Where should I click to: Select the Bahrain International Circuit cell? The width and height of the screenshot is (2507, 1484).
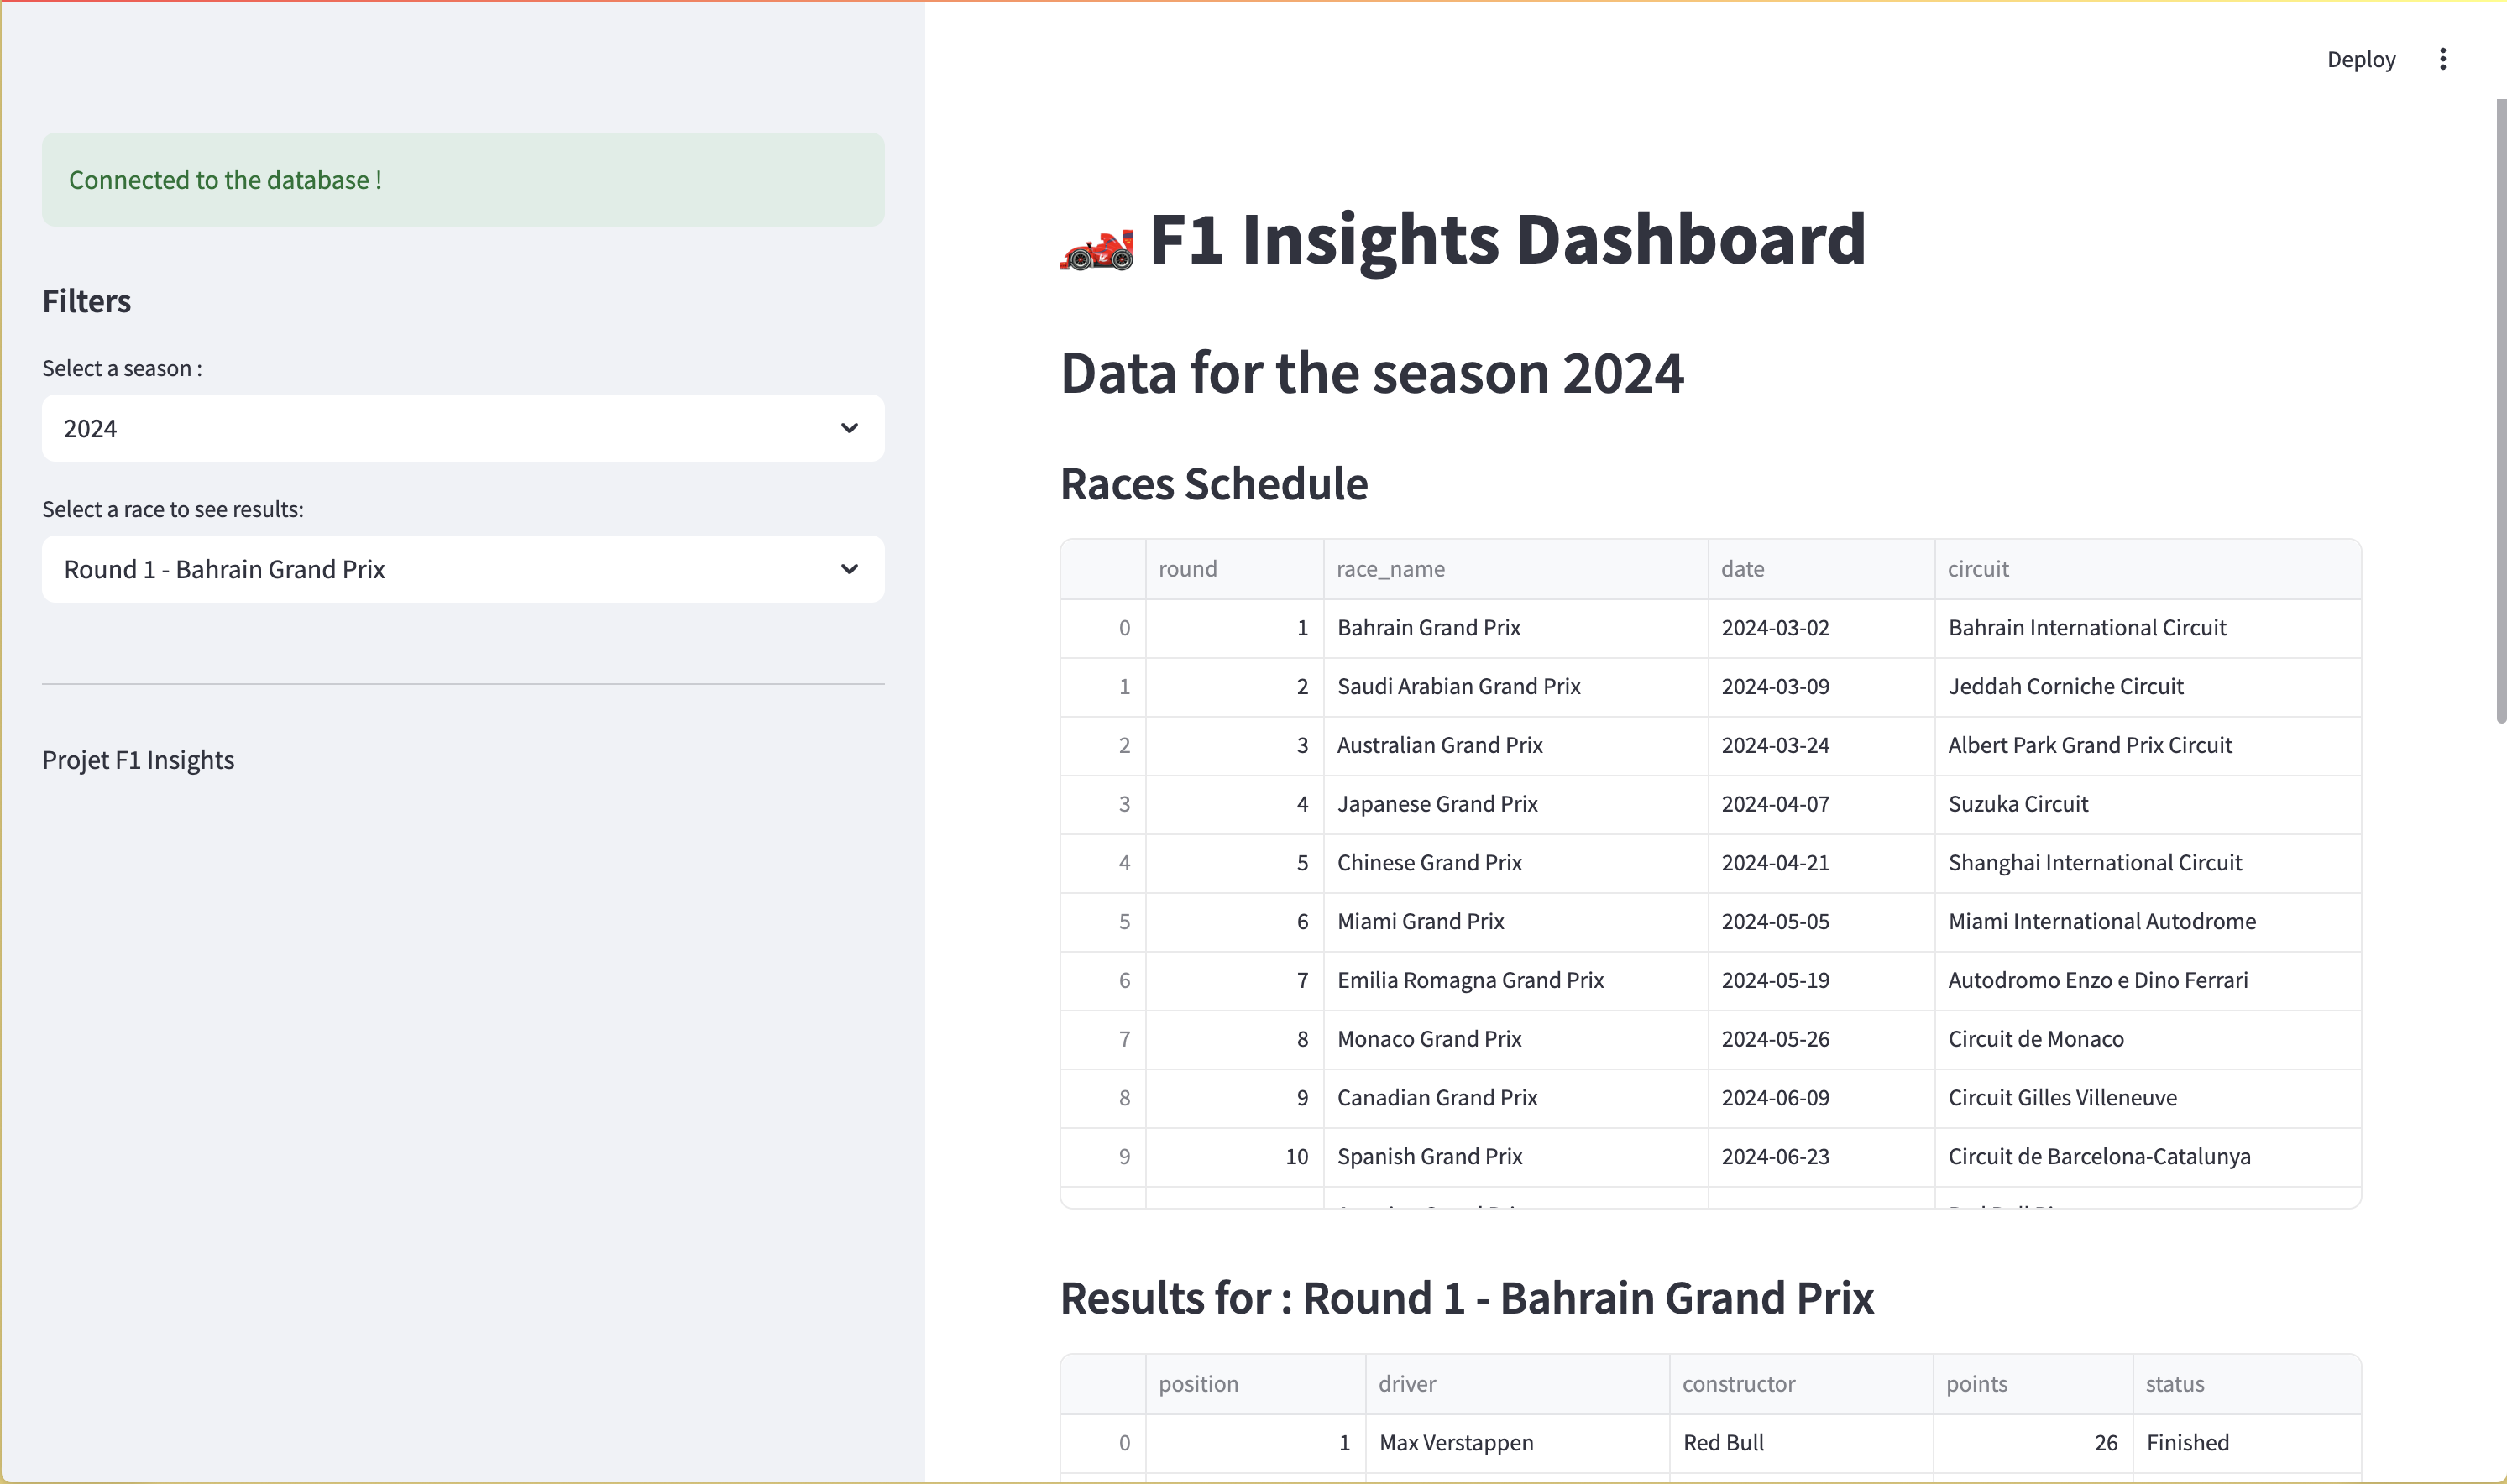pyautogui.click(x=2148, y=628)
